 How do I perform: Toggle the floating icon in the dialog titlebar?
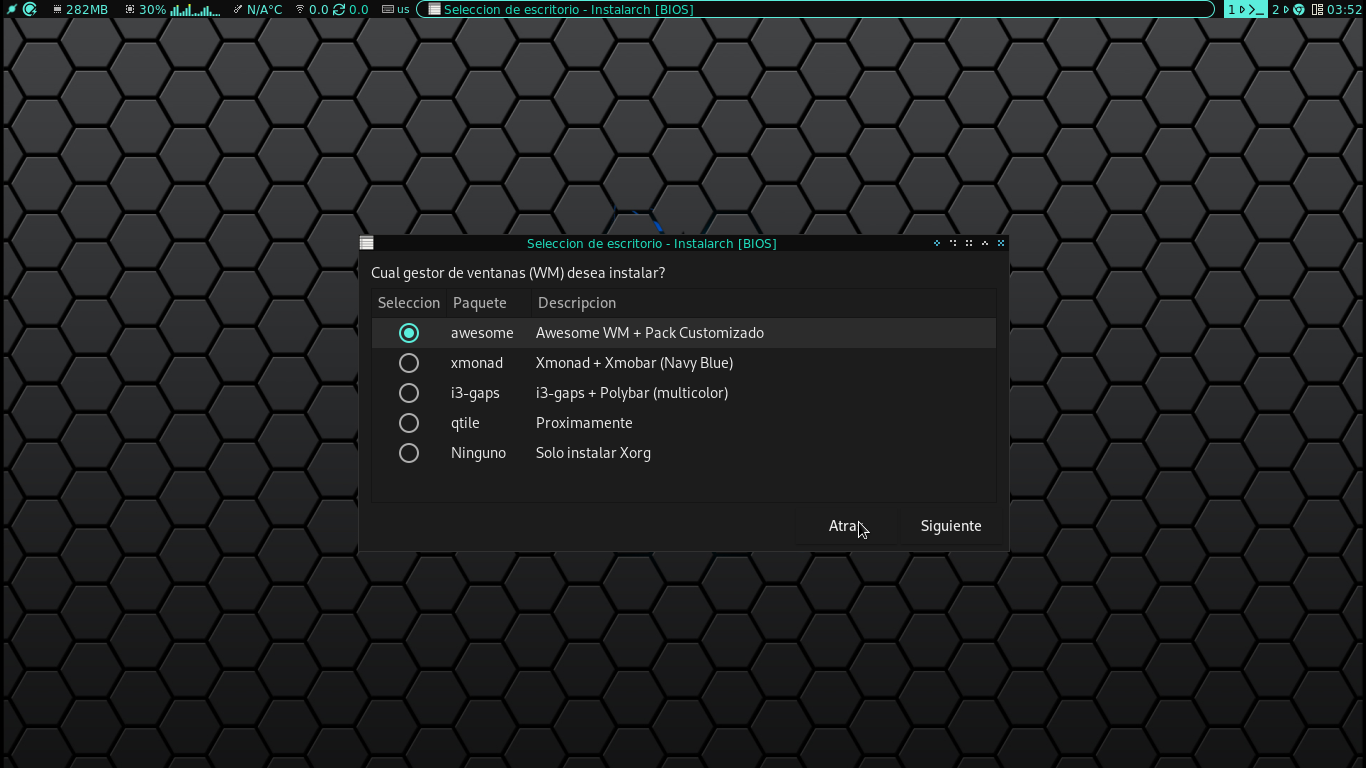[937, 243]
